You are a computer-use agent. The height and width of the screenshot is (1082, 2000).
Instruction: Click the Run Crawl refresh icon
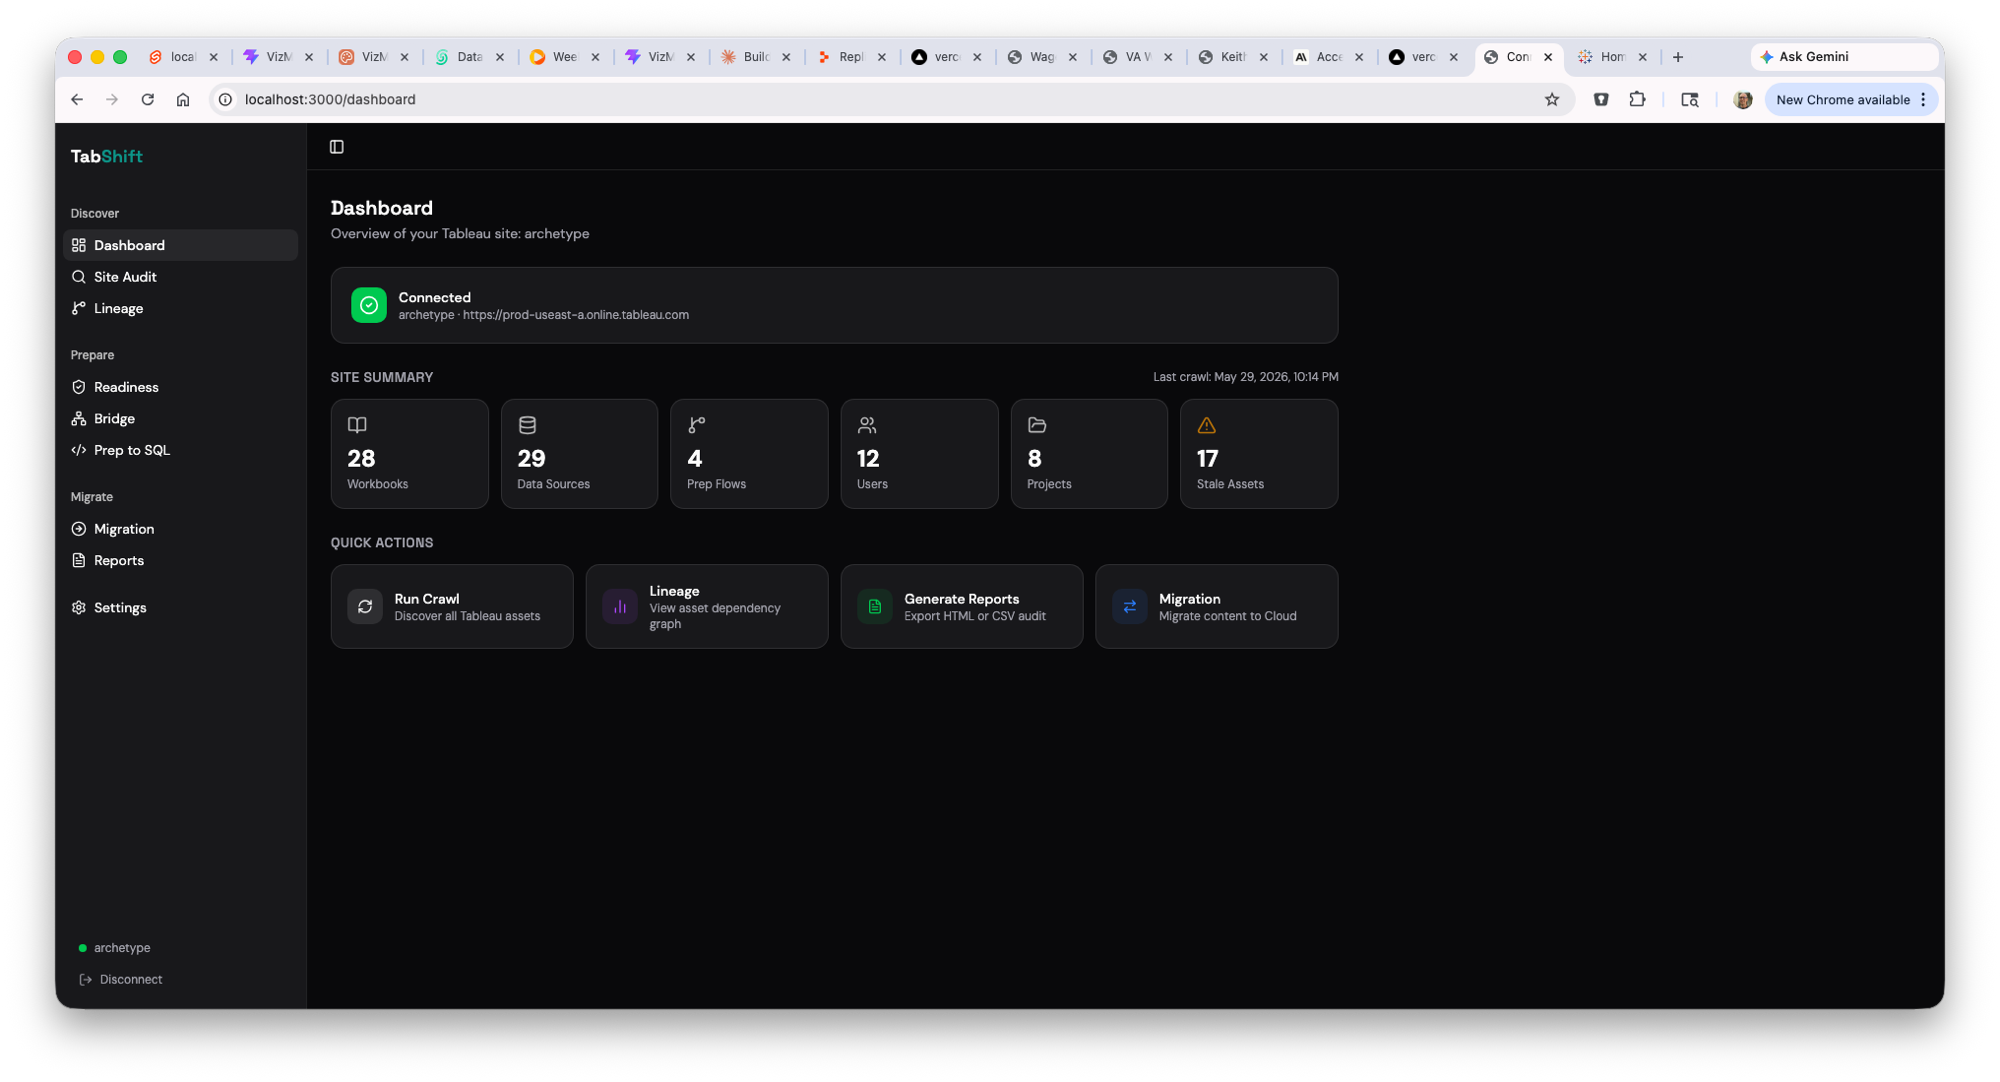[365, 606]
